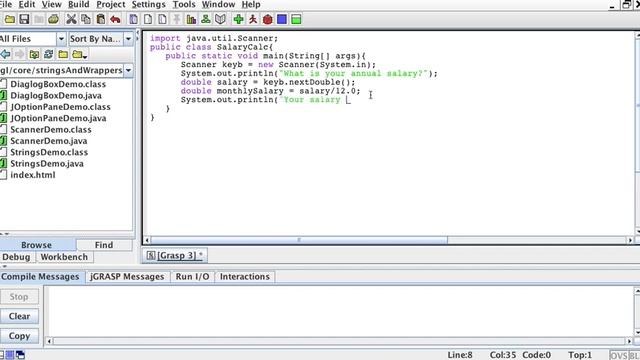Start debugging with the red ladybug icon
640x360 pixels.
click(267, 19)
